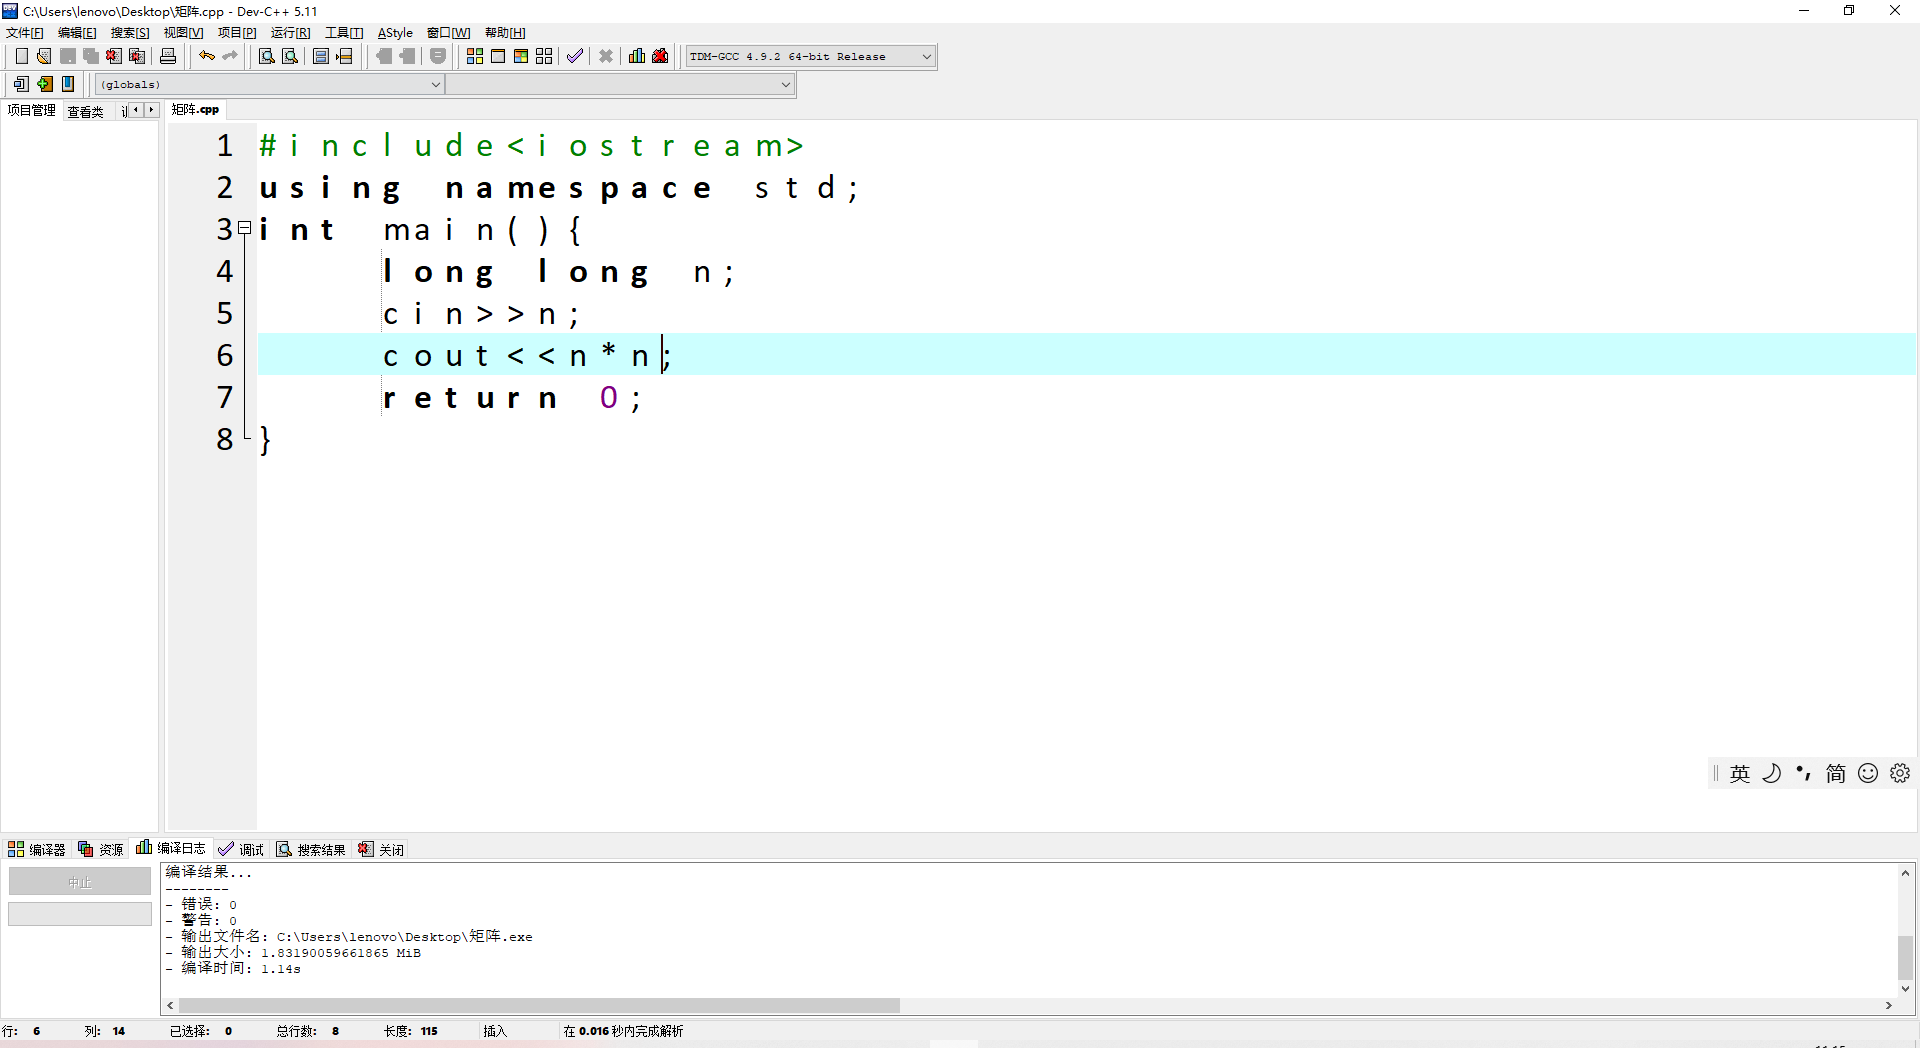Open the 工具[T] menu
Screen dimensions: 1920x1048
344,33
